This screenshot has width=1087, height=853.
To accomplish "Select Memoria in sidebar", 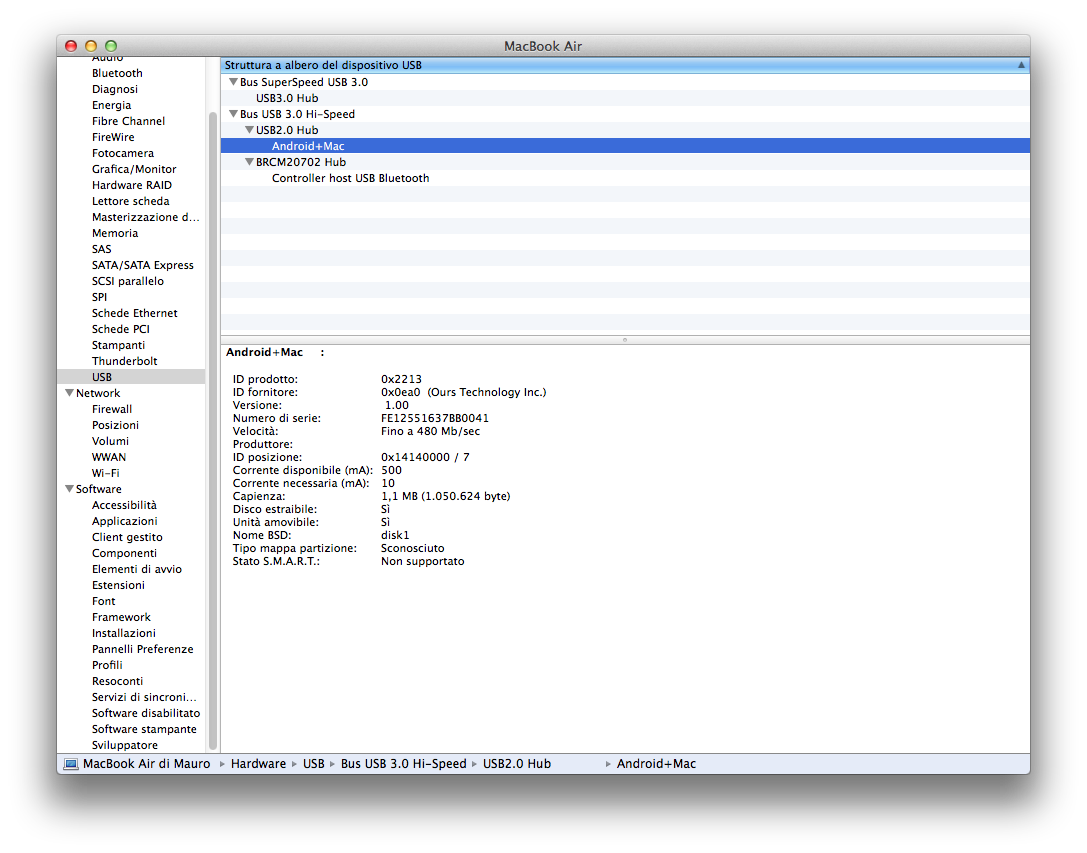I will pyautogui.click(x=114, y=233).
